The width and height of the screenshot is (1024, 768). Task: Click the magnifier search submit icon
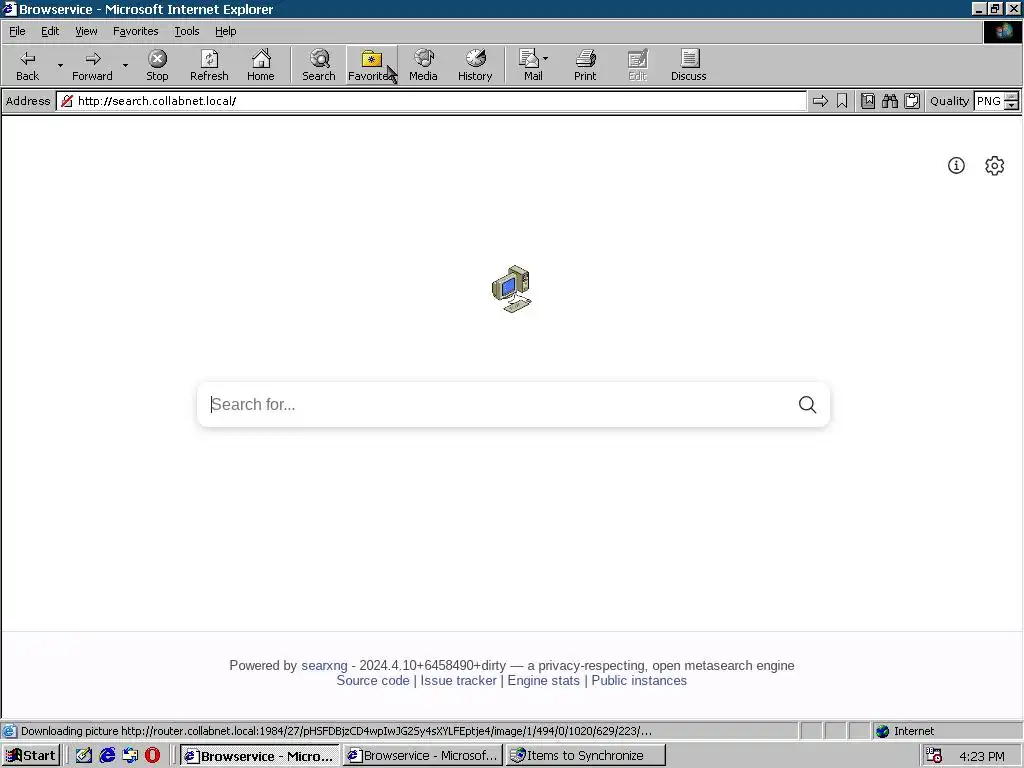click(x=807, y=404)
